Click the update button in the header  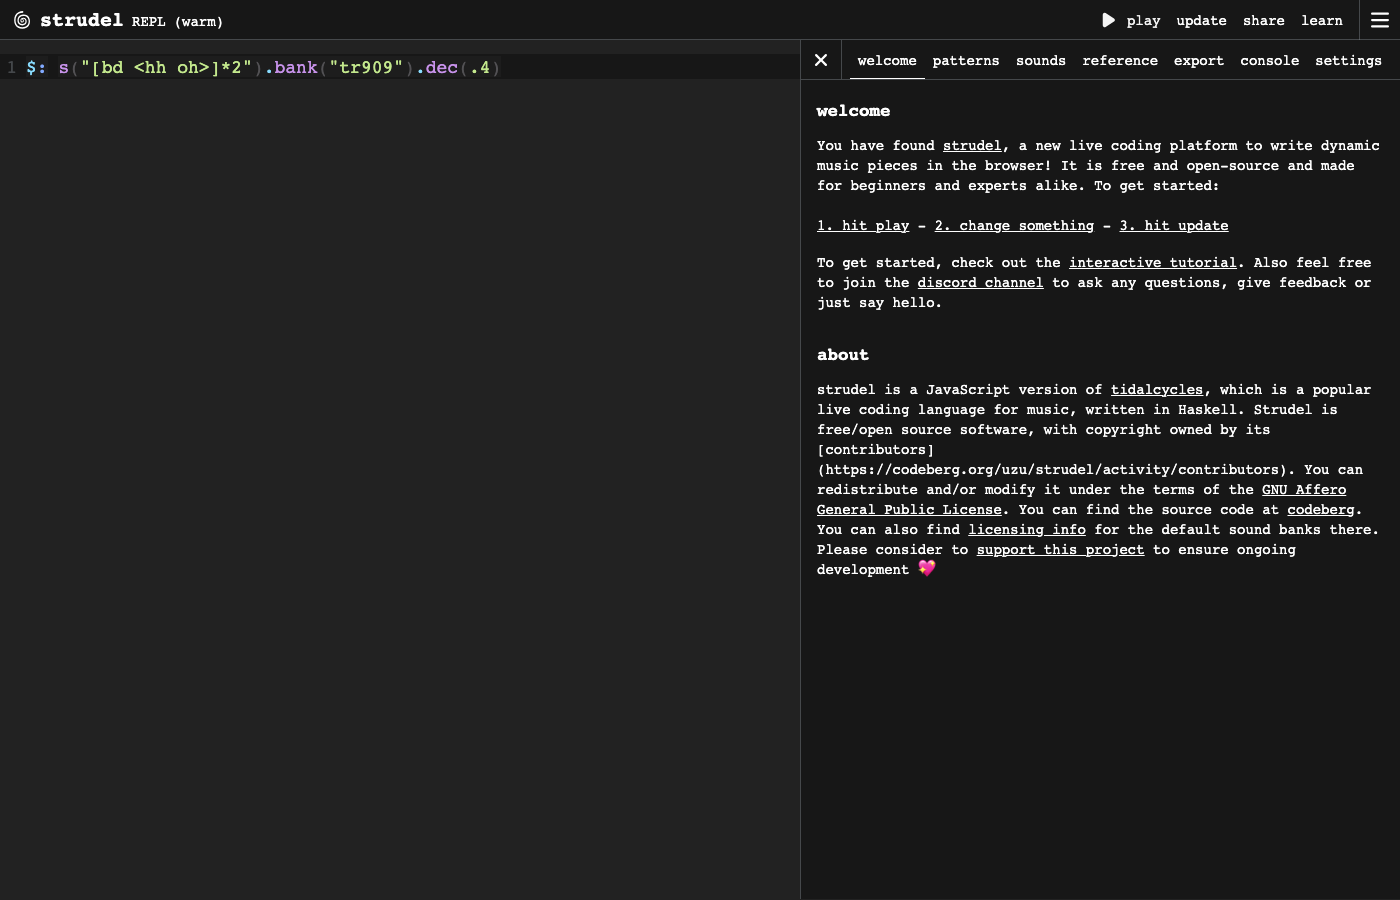coord(1201,20)
